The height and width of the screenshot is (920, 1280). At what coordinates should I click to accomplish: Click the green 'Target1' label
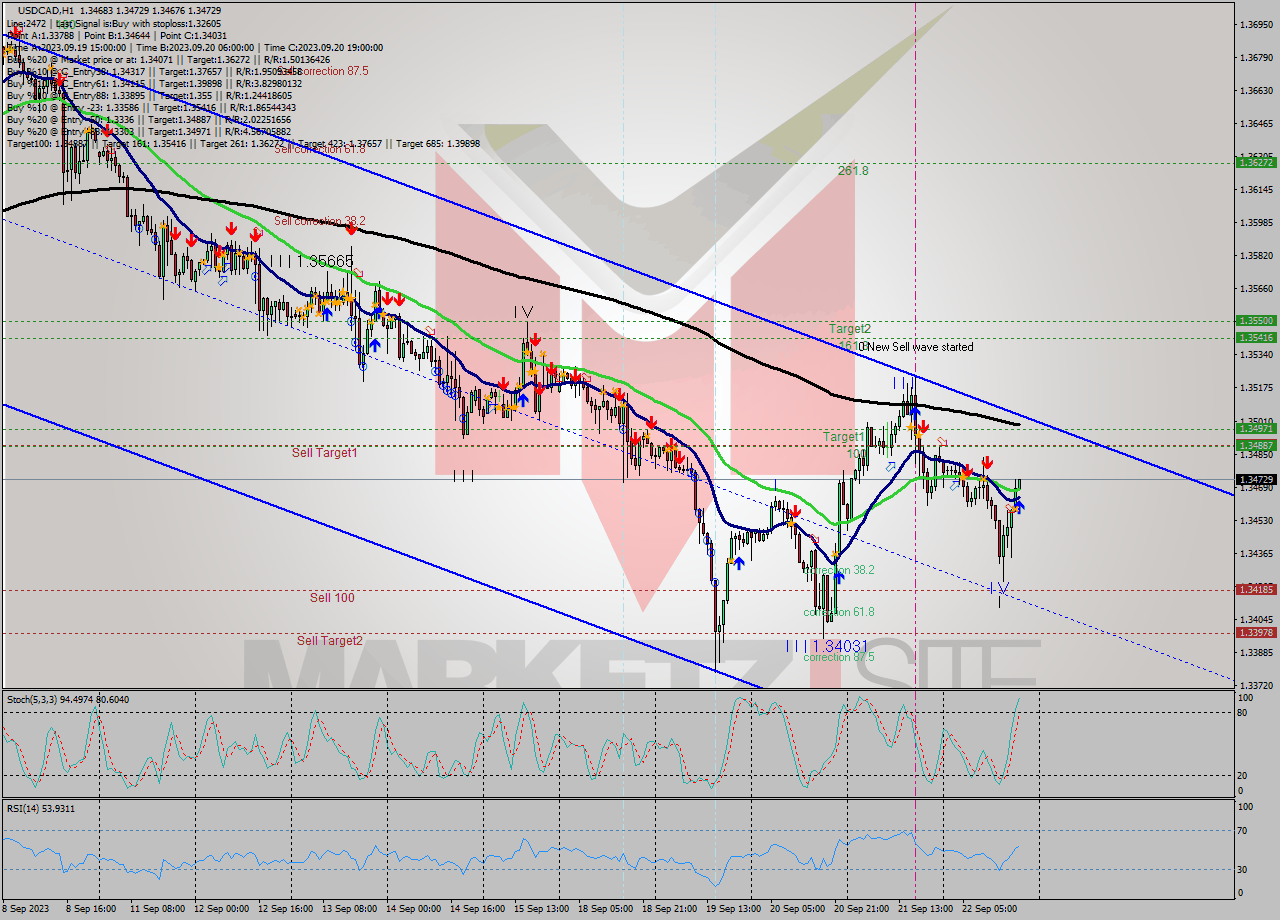point(844,437)
